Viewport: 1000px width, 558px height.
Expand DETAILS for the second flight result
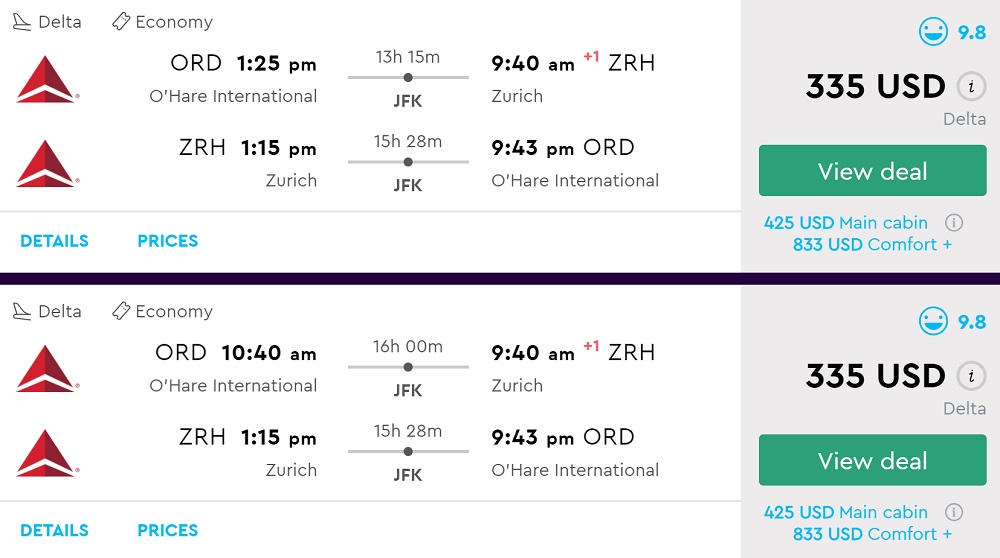[x=54, y=530]
